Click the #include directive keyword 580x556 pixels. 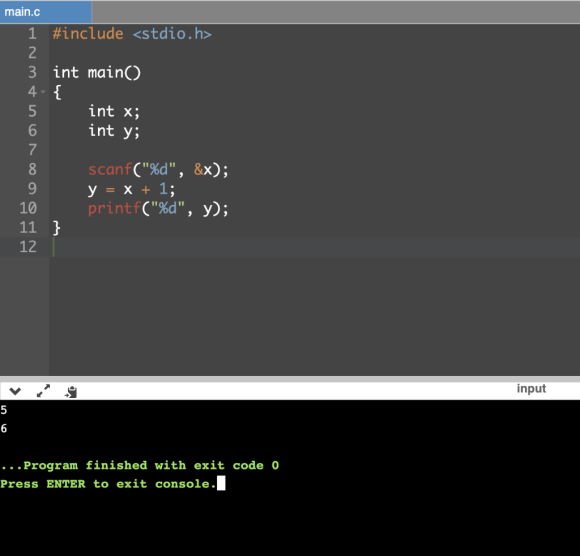point(88,34)
